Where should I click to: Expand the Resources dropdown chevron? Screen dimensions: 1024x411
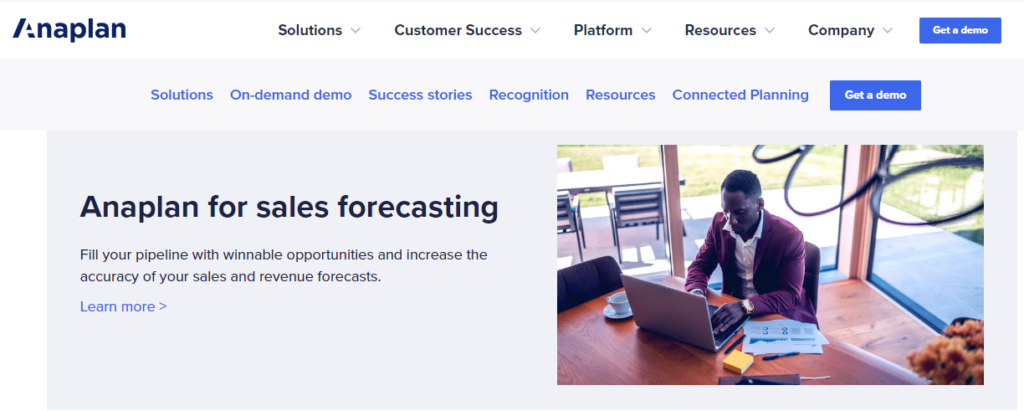click(769, 31)
